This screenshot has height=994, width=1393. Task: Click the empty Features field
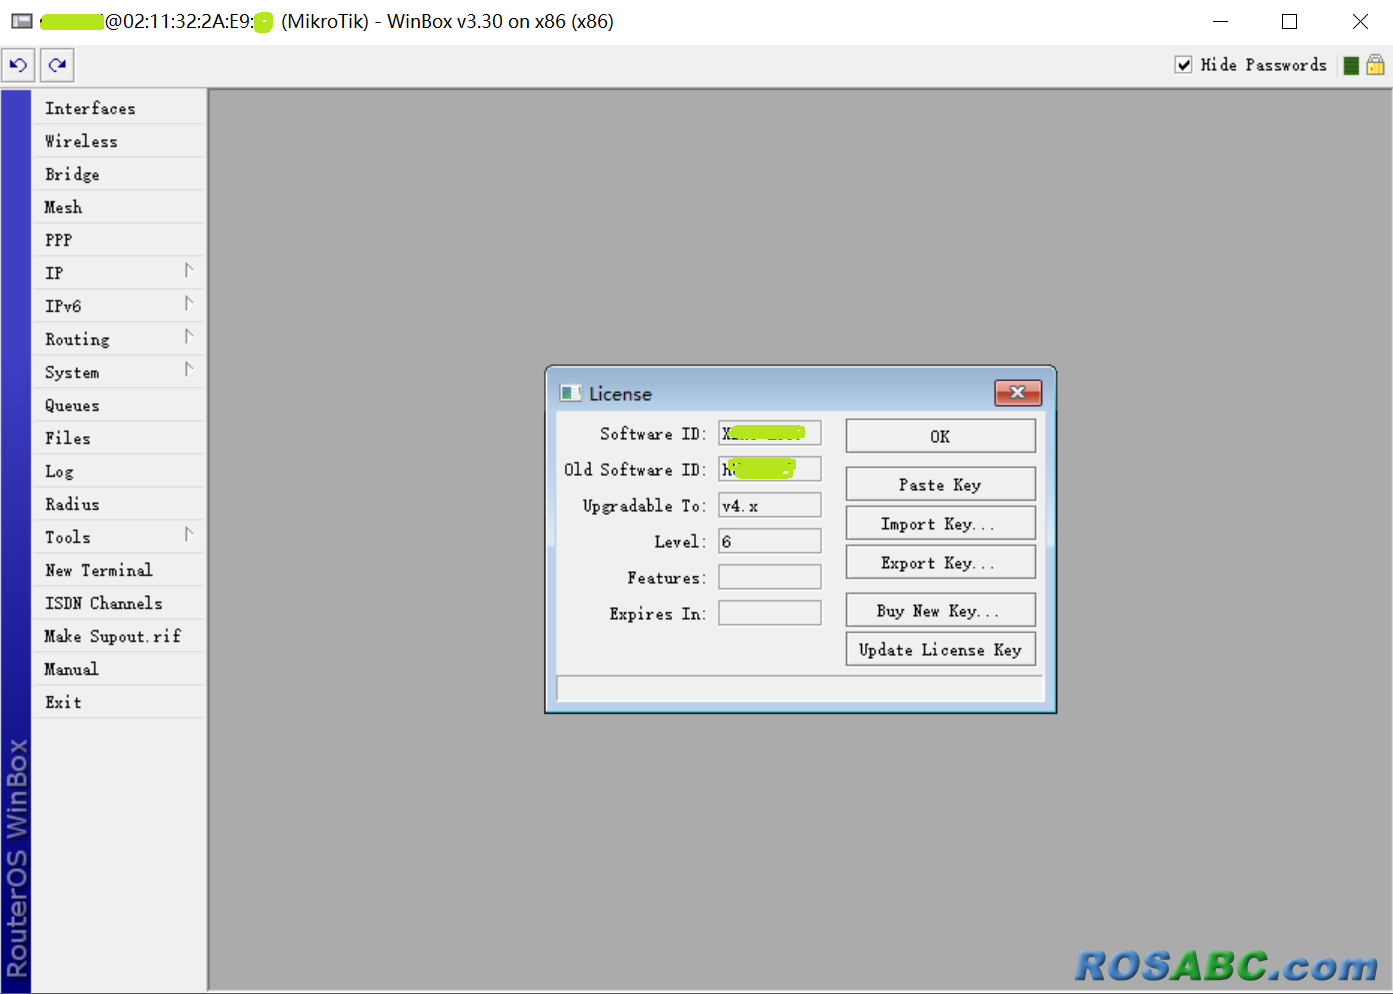(770, 577)
